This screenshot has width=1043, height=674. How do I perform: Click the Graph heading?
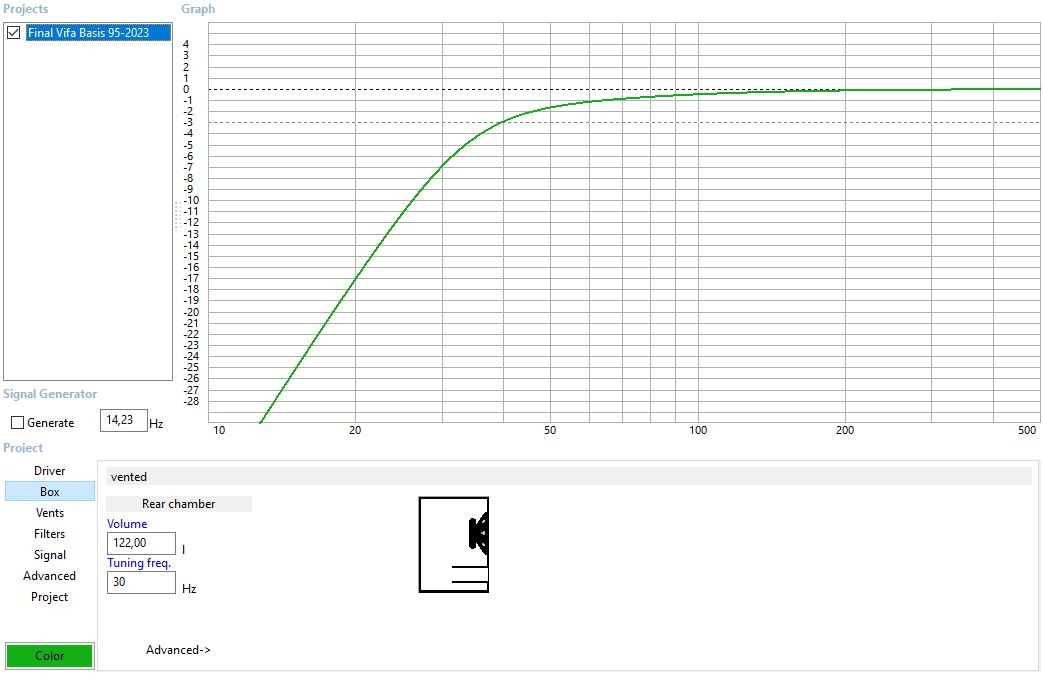pyautogui.click(x=198, y=9)
